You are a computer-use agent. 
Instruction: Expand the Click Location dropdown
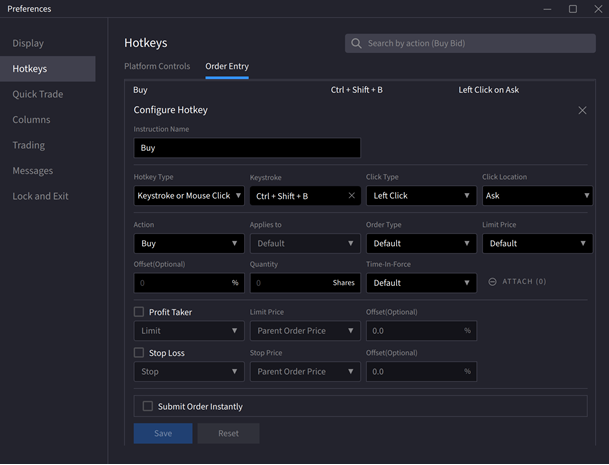pos(537,196)
